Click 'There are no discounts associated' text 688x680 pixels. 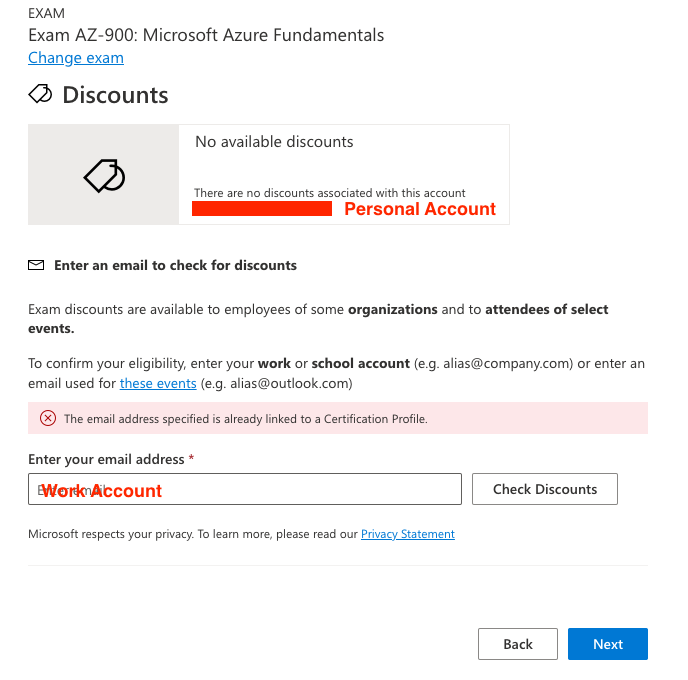point(330,193)
